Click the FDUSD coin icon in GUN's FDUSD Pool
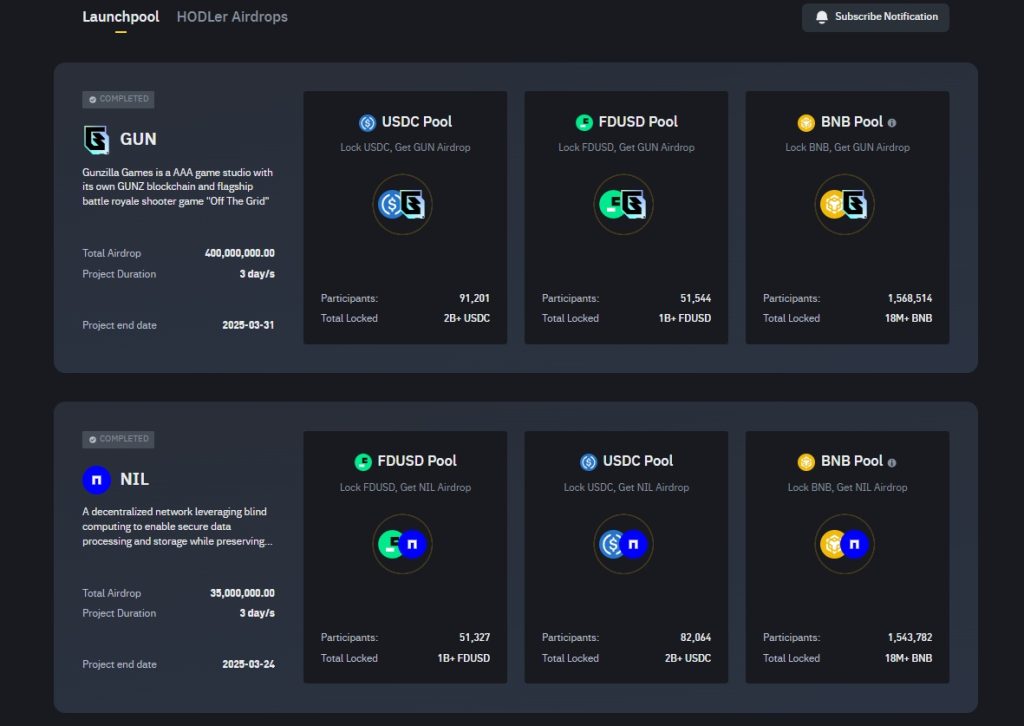Screen dimensions: 1024x726 [x=588, y=122]
